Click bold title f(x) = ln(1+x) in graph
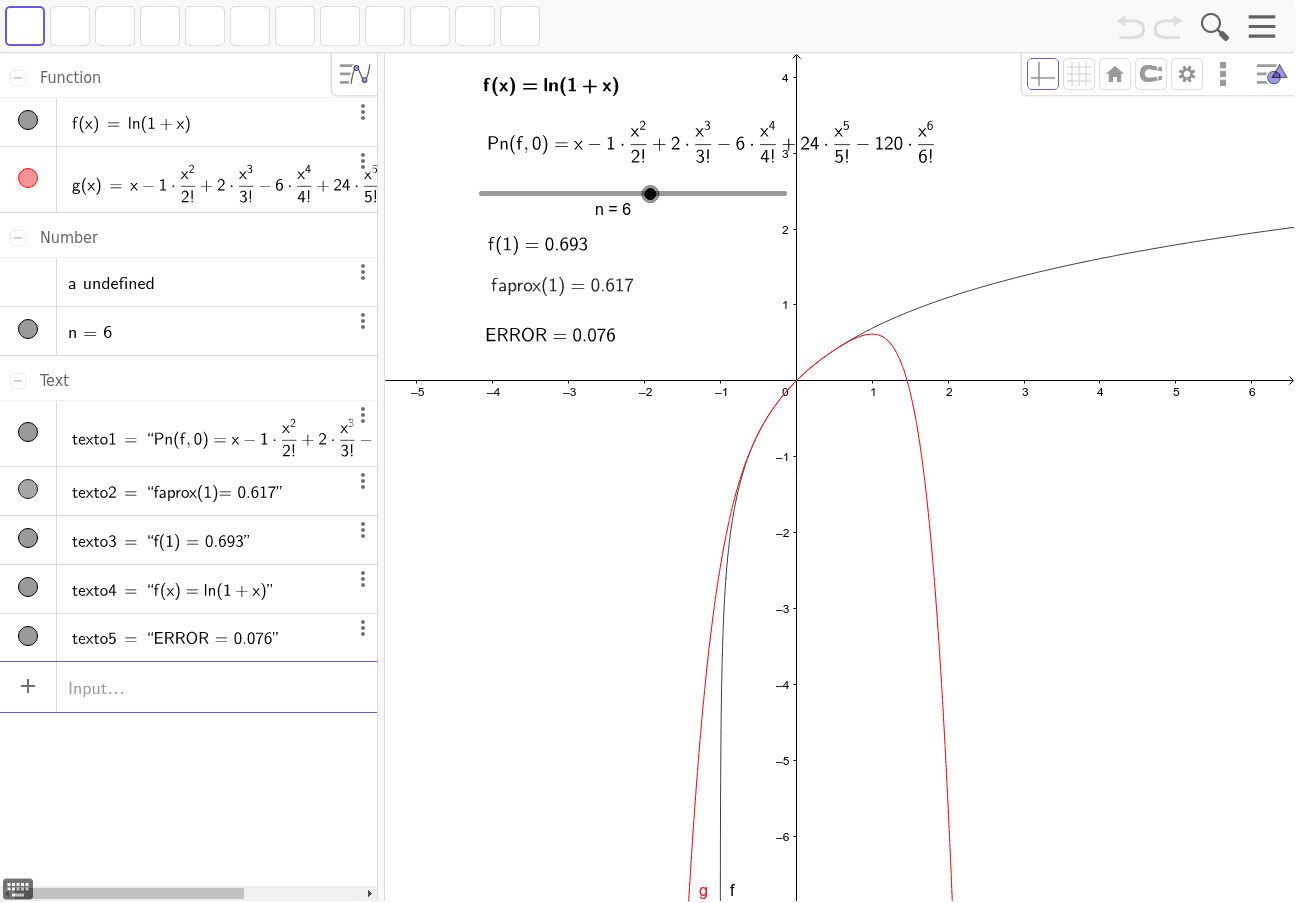Image resolution: width=1296 pixels, height=903 pixels. pos(551,86)
